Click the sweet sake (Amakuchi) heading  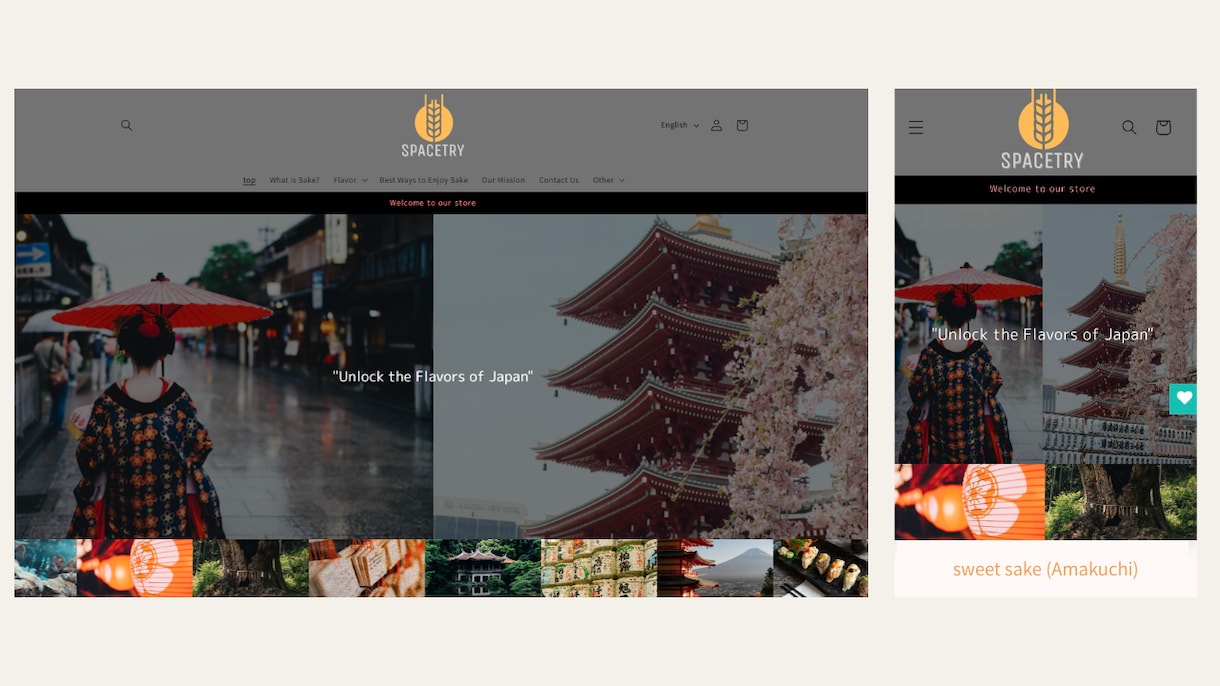1045,569
